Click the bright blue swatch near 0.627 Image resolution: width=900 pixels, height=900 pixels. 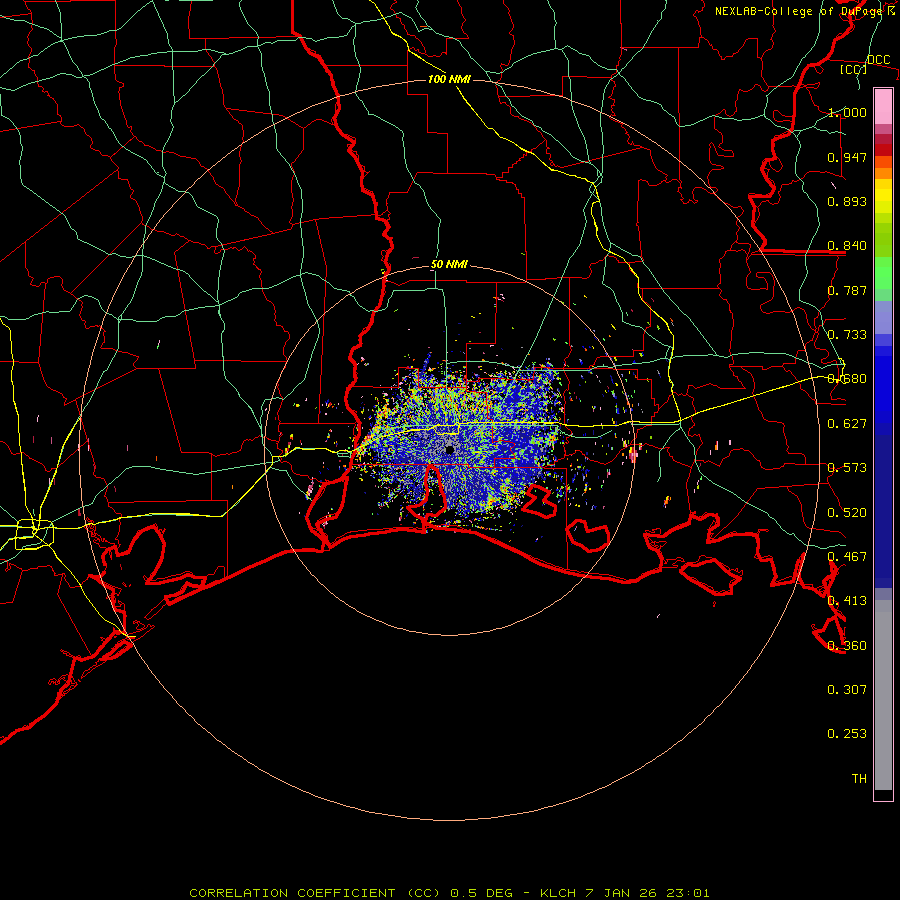(883, 390)
